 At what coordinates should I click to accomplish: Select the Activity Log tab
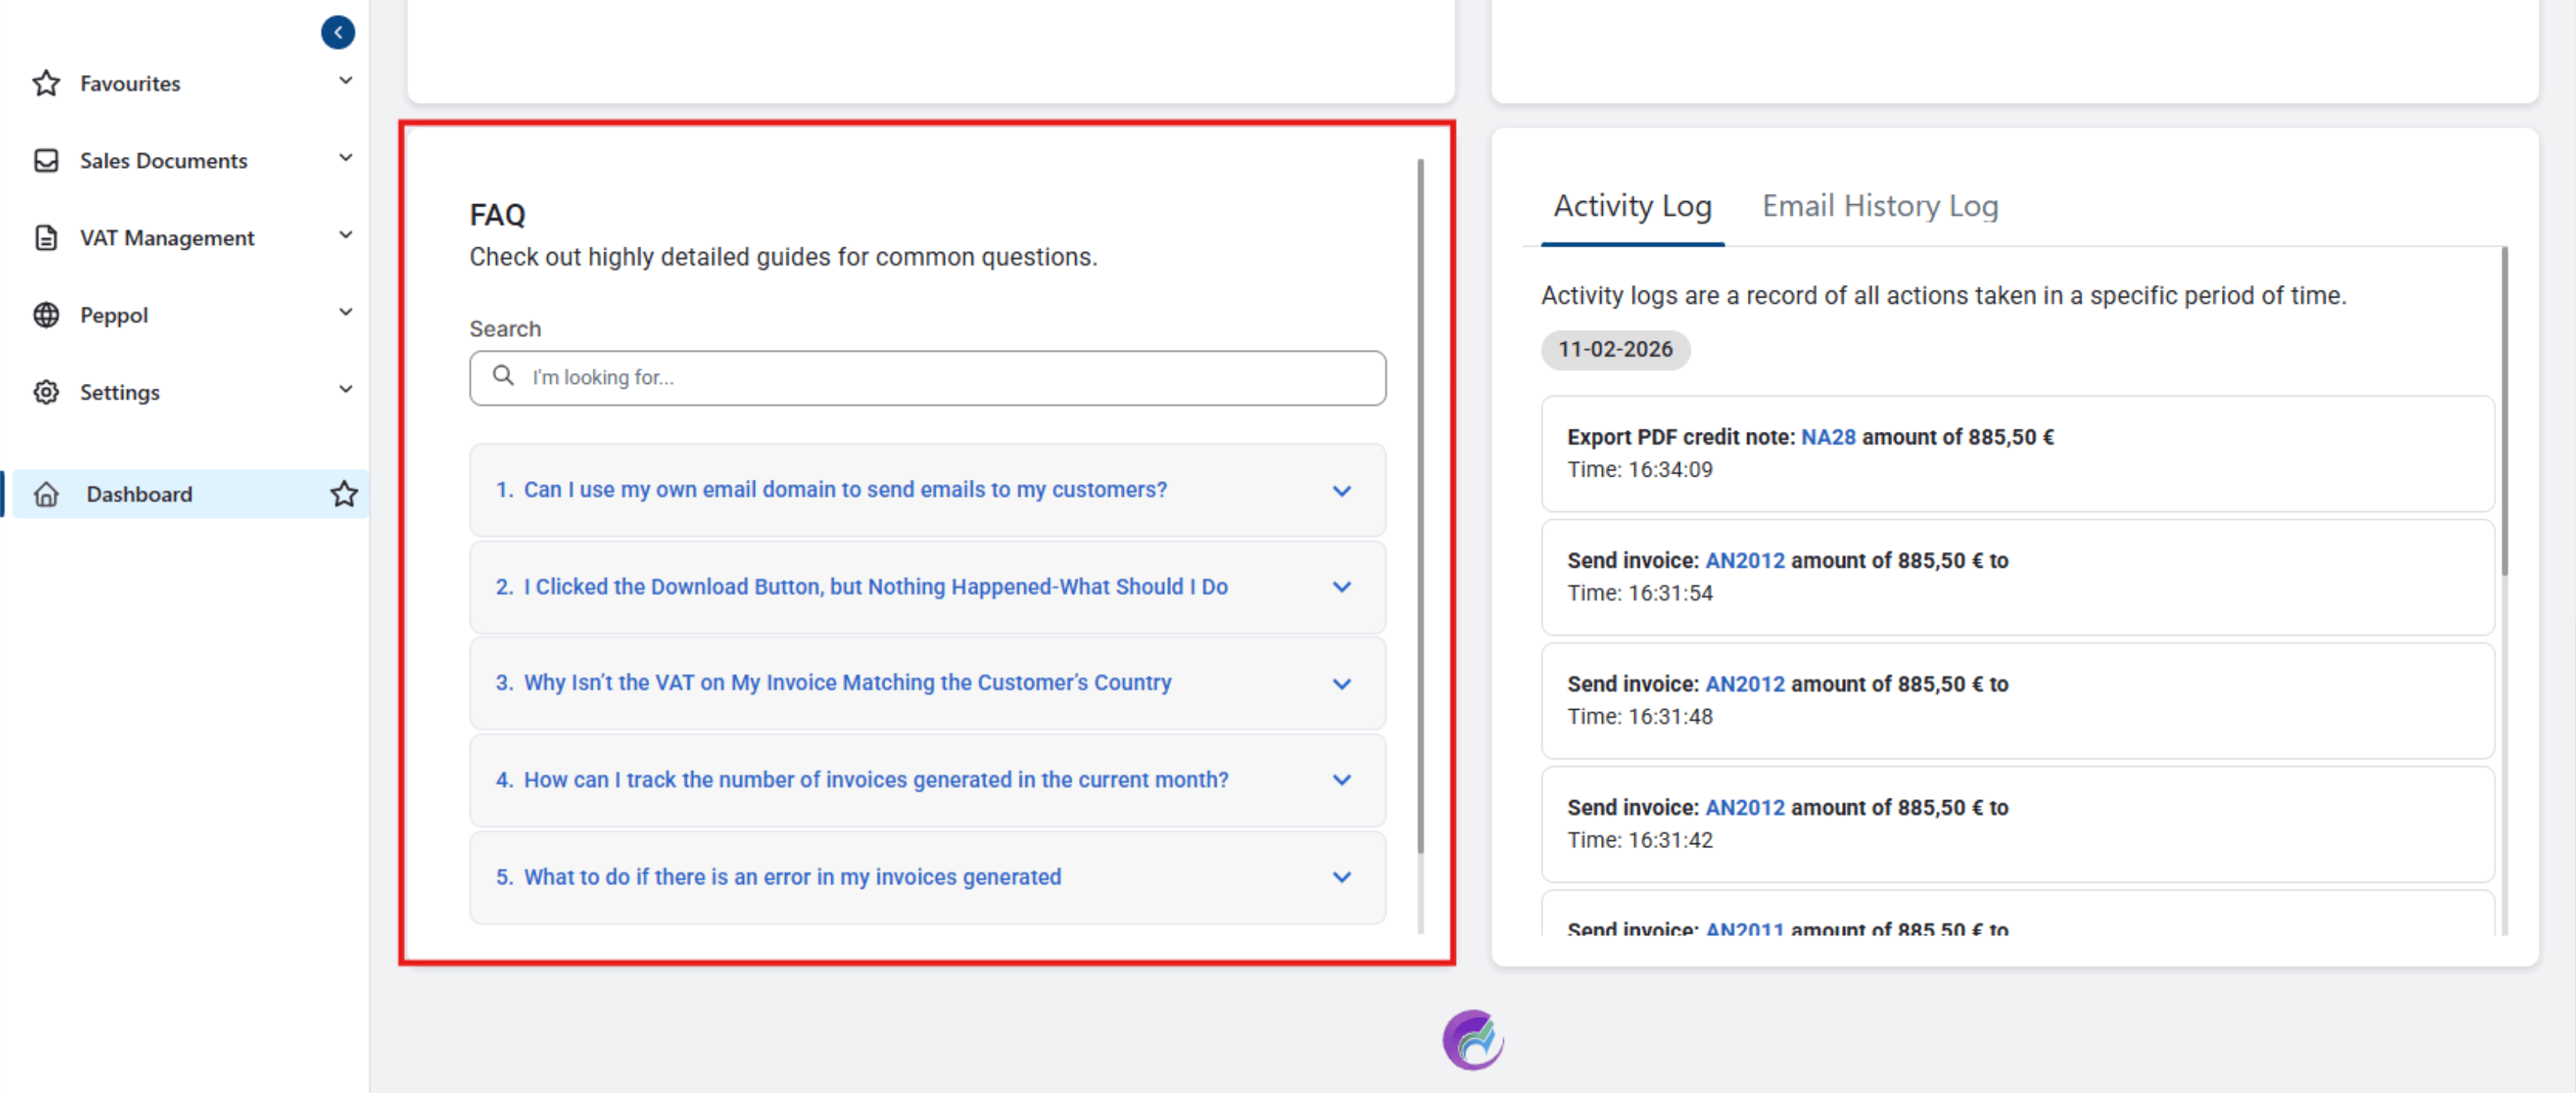[1632, 206]
